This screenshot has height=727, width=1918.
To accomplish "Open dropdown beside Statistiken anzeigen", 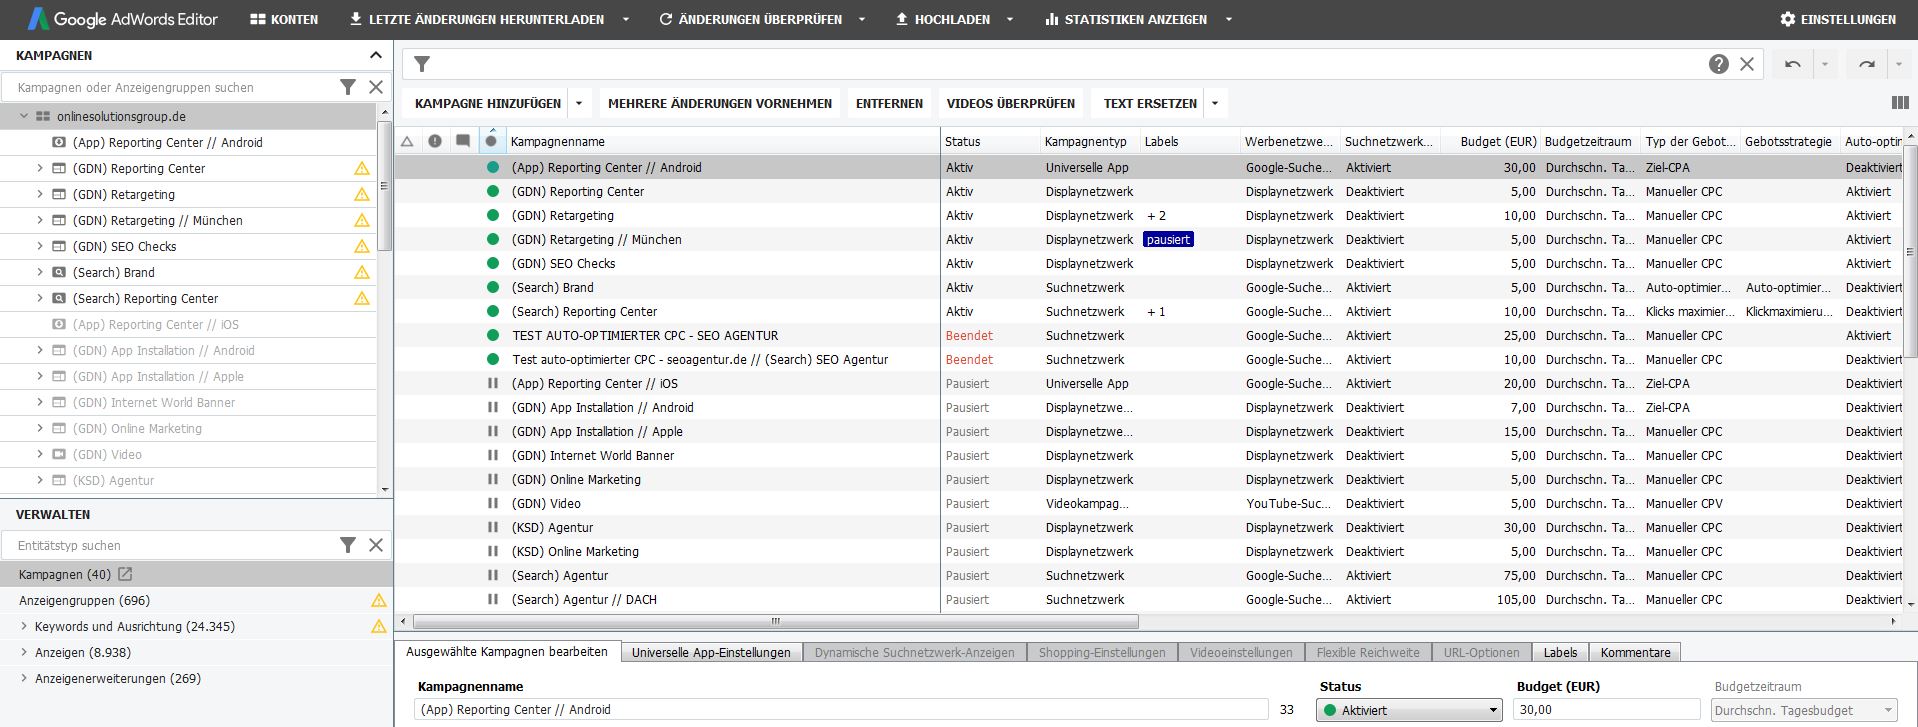I will coord(1229,19).
